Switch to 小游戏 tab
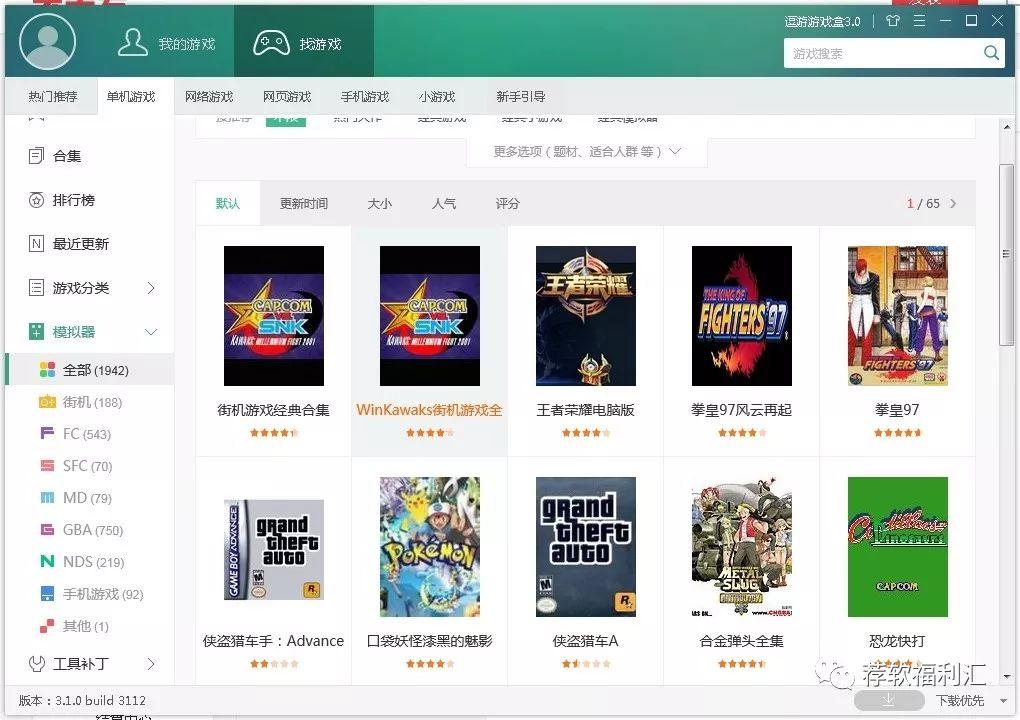Screen dimensions: 1020x720 [x=437, y=96]
